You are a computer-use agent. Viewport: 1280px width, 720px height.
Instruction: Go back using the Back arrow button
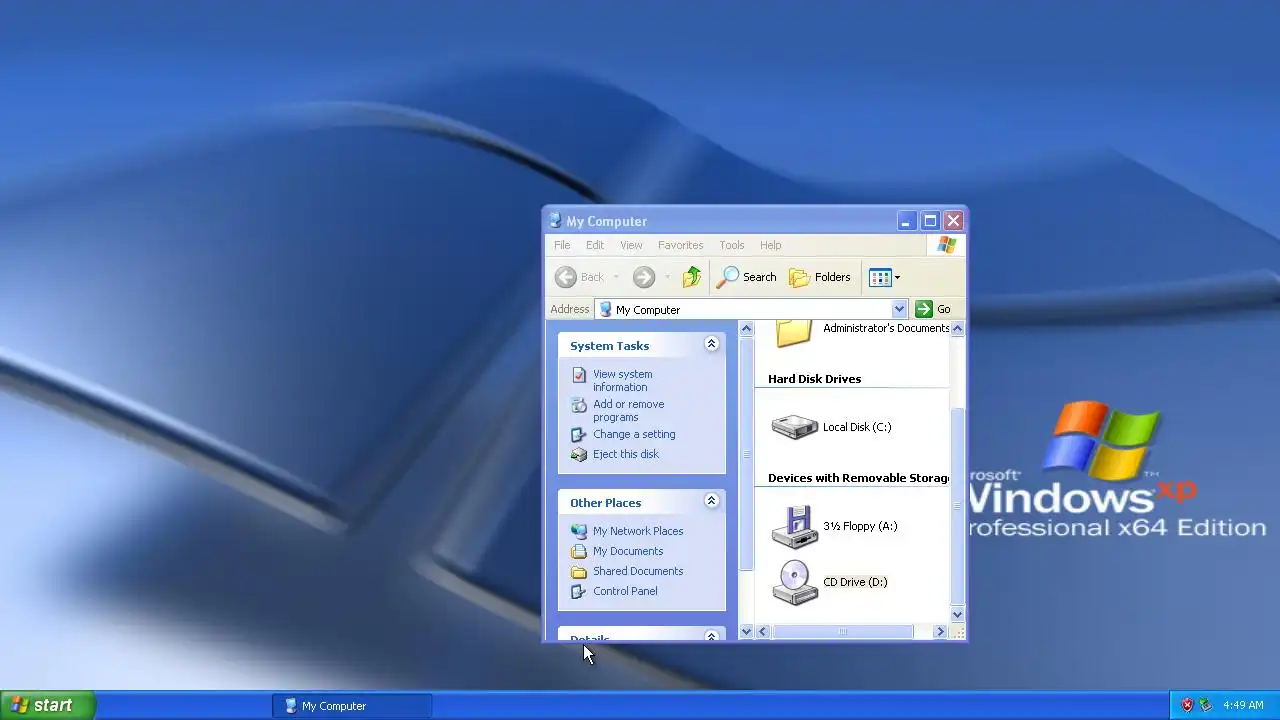coord(580,277)
